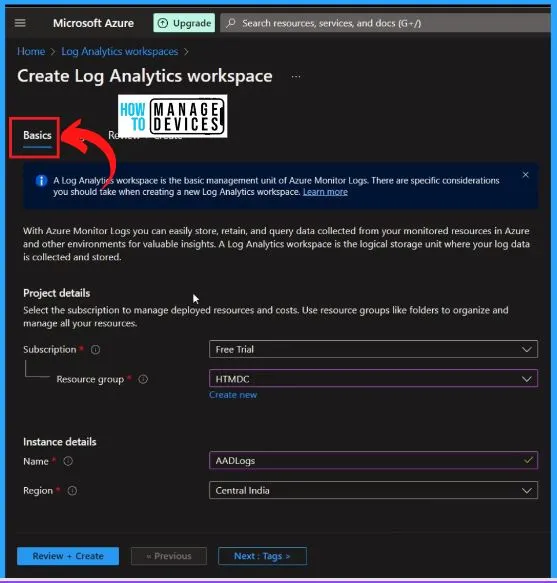Show Name info tooltip icon
Image resolution: width=557 pixels, height=583 pixels.
pyautogui.click(x=68, y=461)
